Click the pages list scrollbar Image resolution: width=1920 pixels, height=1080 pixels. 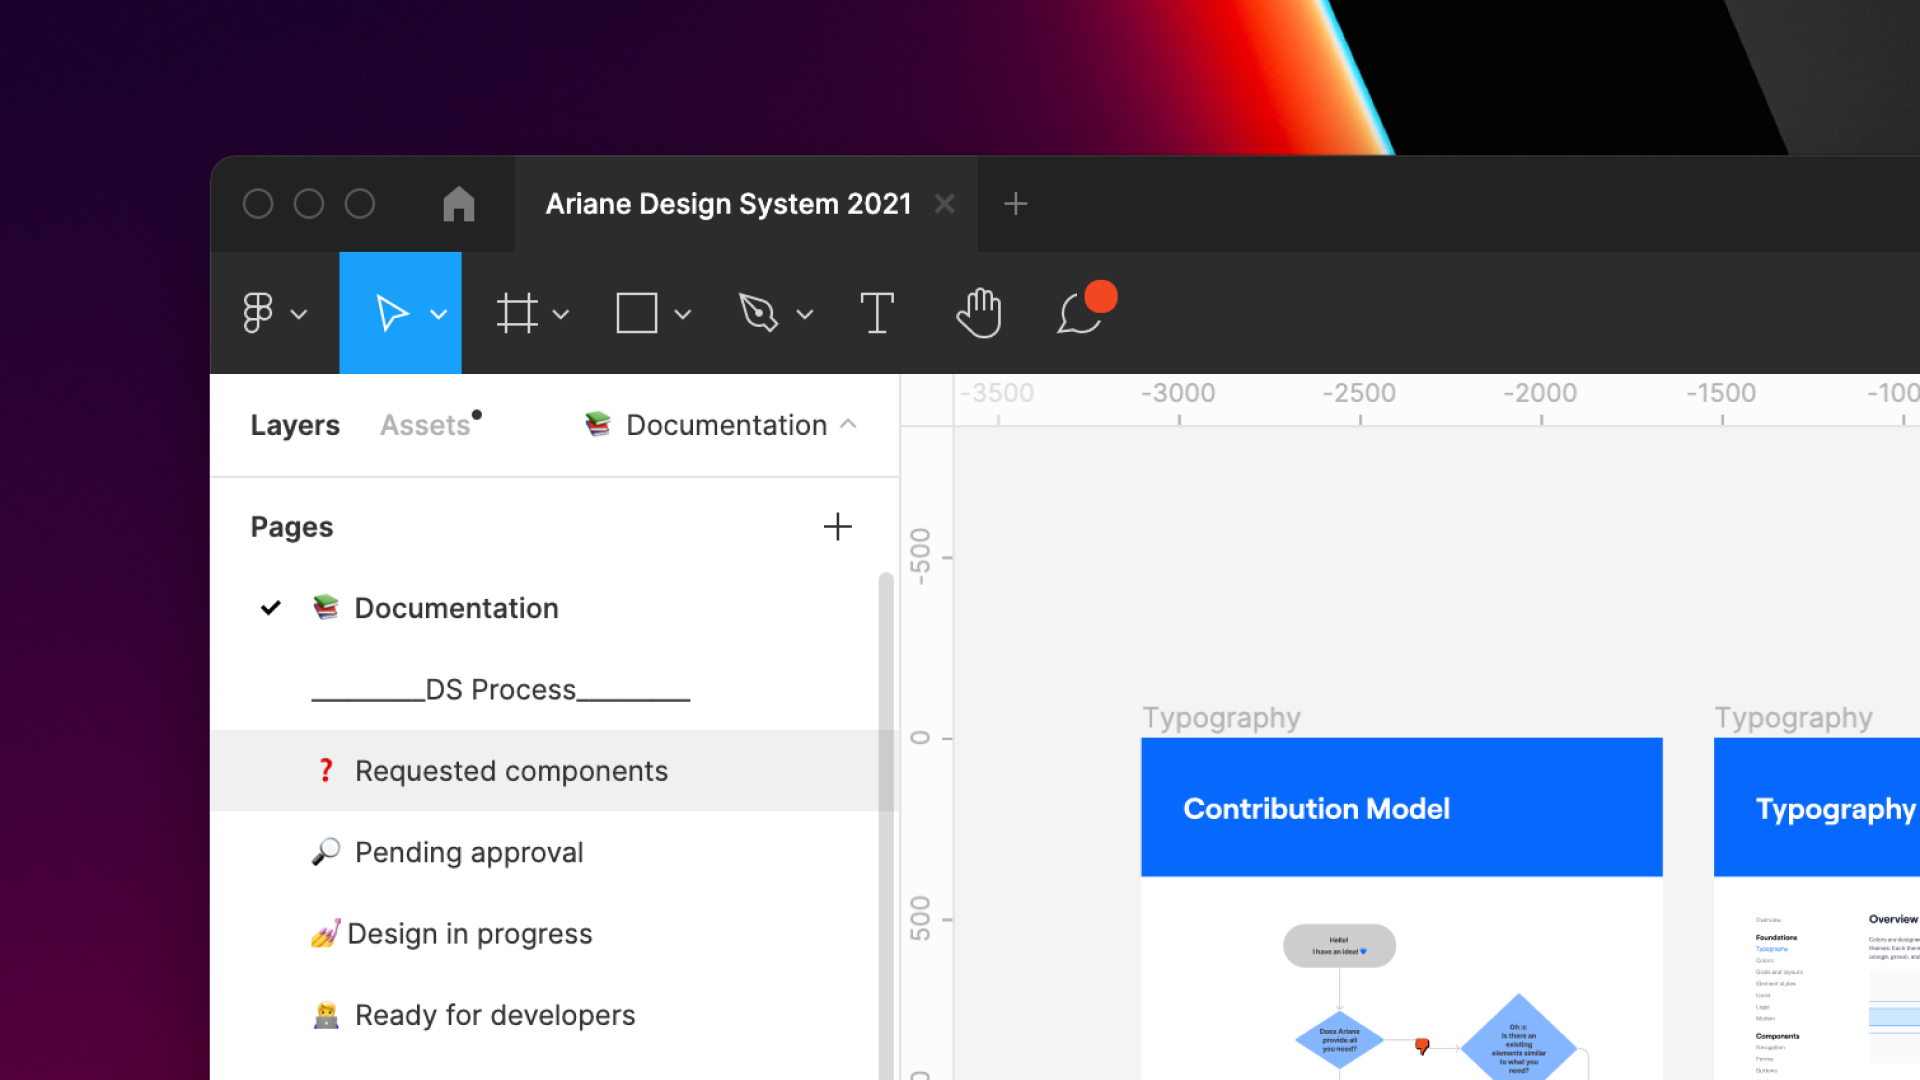tap(886, 826)
